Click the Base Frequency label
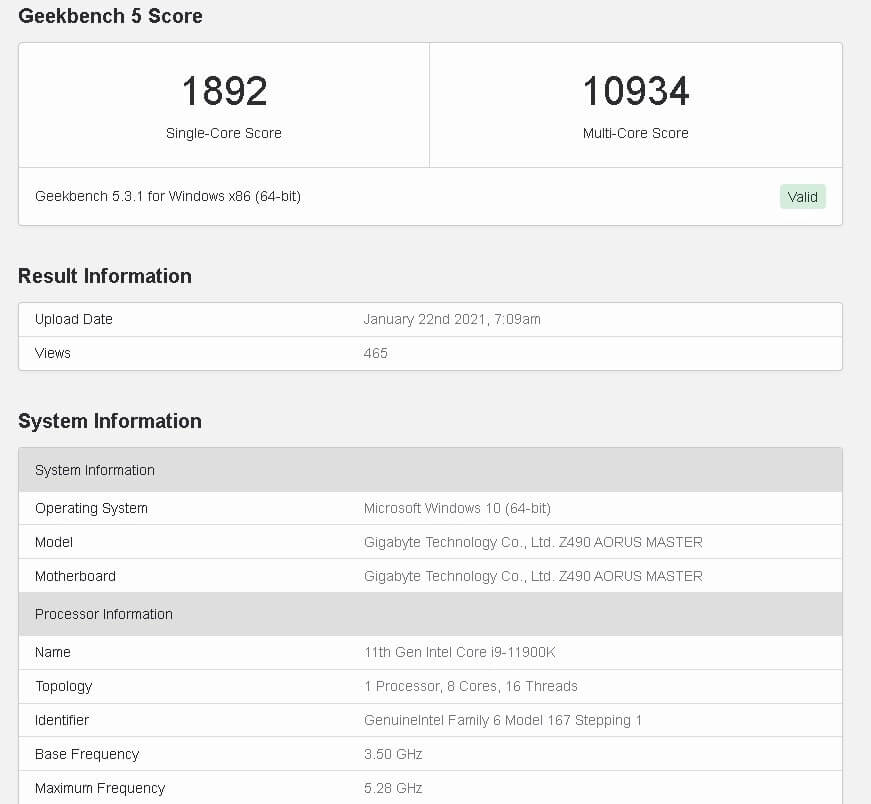 tap(87, 754)
